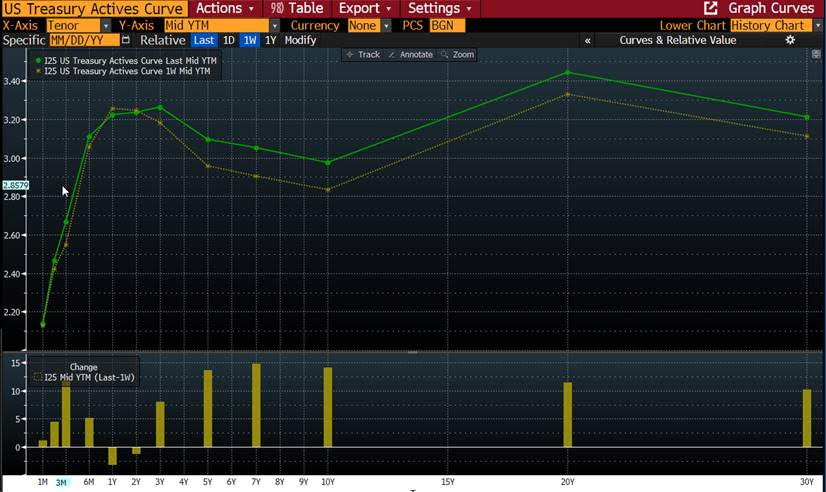Toggle dotted 1W Mid YTM legend entry
826x492 pixels.
(123, 71)
